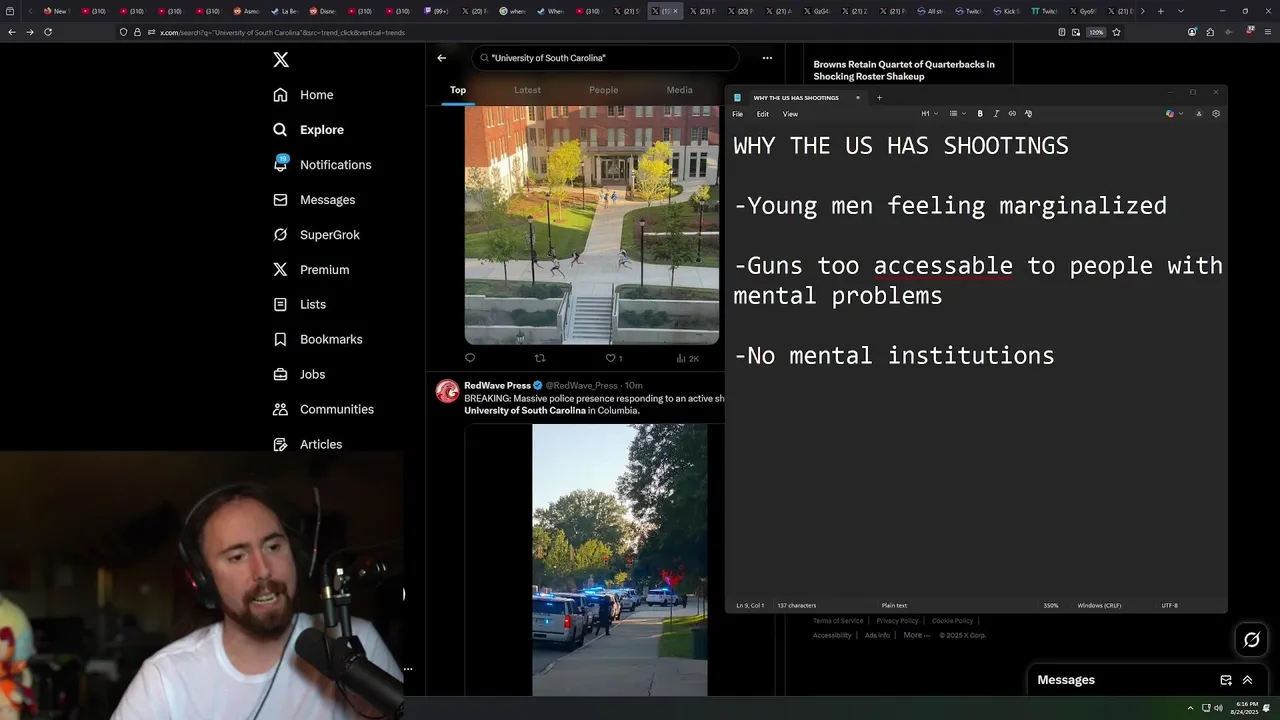Open Home from the X sidebar
The height and width of the screenshot is (720, 1280).
(303, 95)
